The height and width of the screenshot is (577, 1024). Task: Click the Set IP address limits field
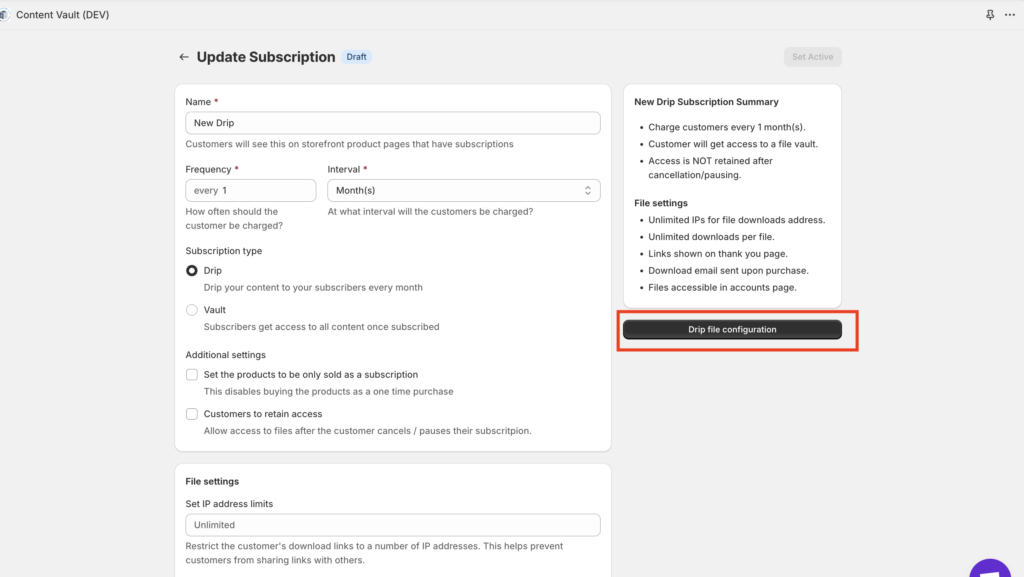point(392,525)
